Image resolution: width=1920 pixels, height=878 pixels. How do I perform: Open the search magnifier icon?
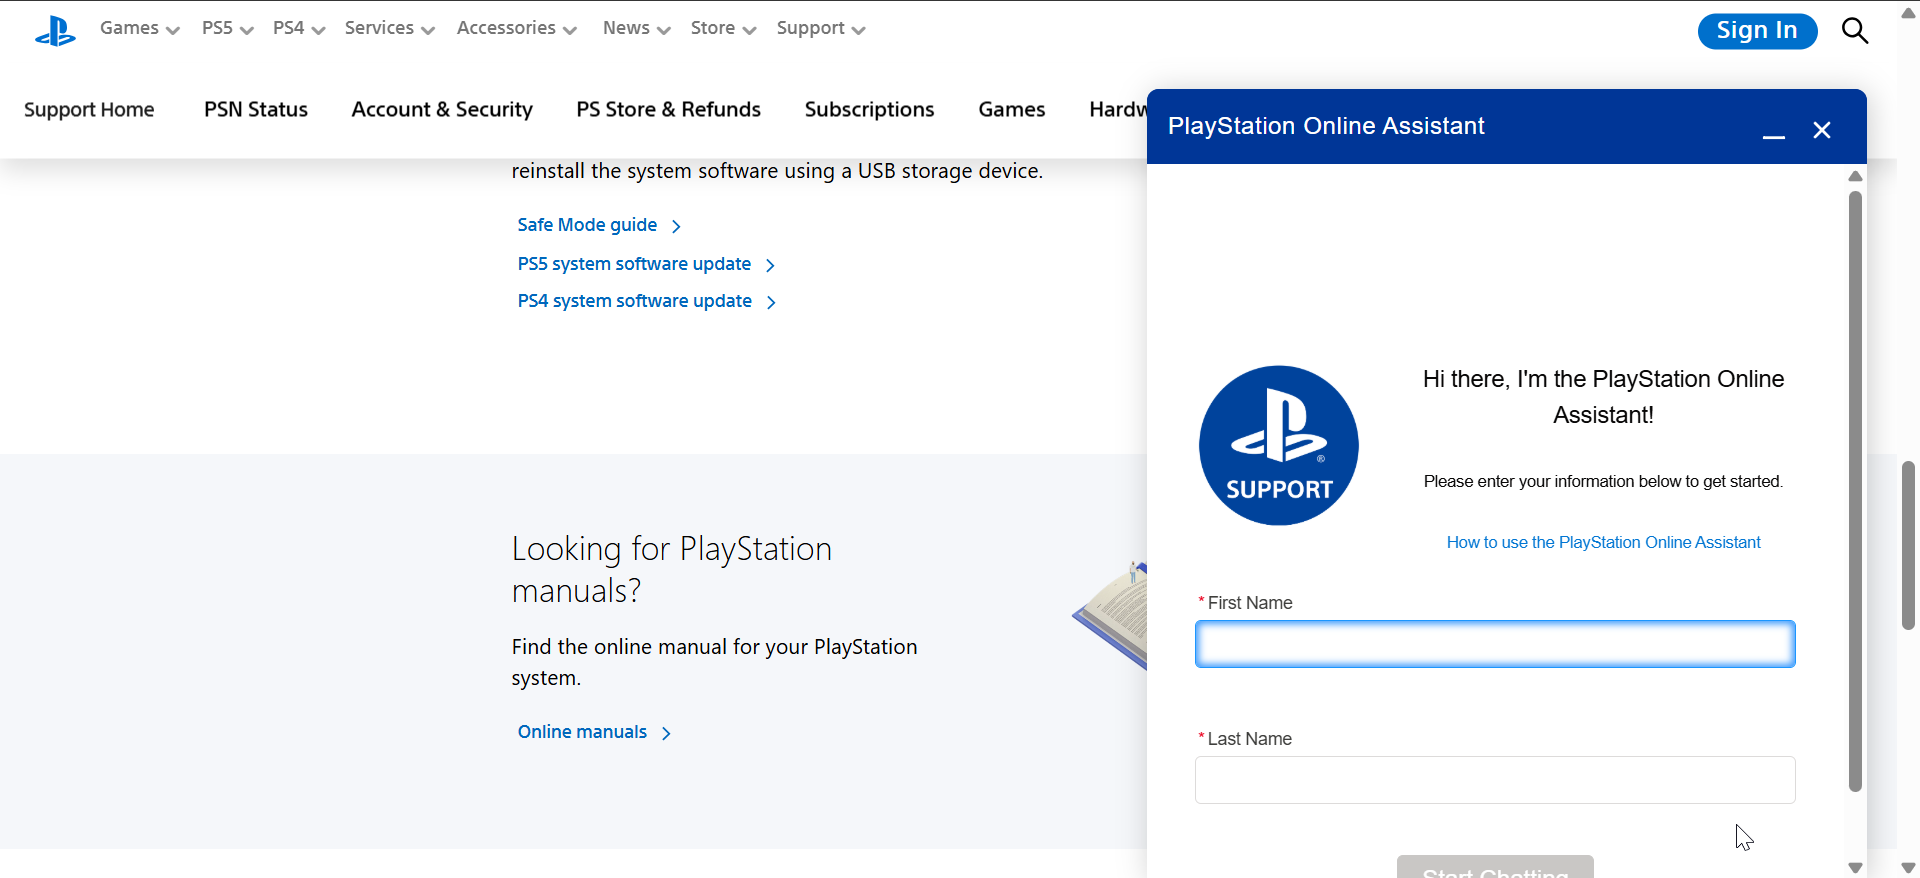click(x=1854, y=31)
